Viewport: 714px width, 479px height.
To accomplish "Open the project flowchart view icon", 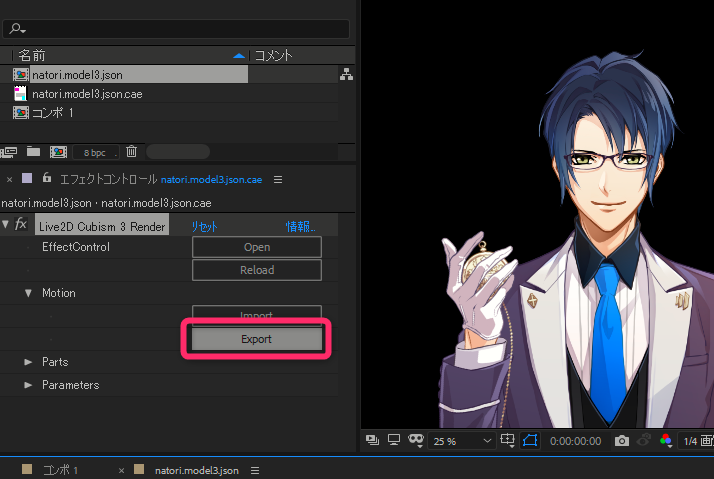I will [346, 74].
